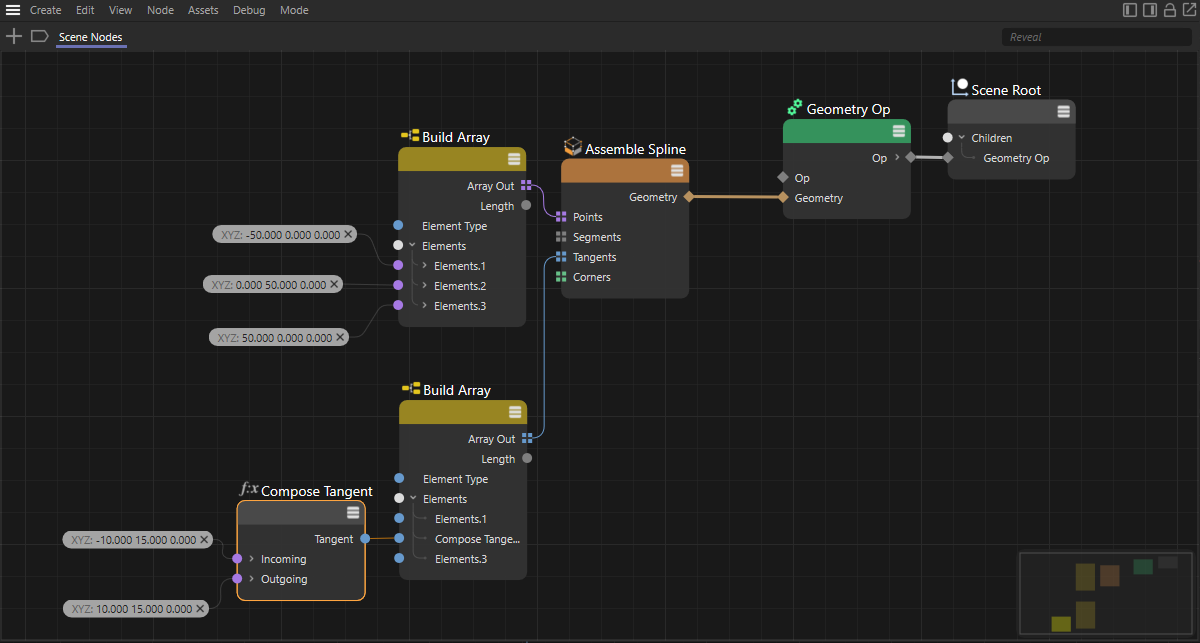Screen dimensions: 1200x643
Task: Click the Op input diamond port on Geometry Op
Action: coord(783,178)
